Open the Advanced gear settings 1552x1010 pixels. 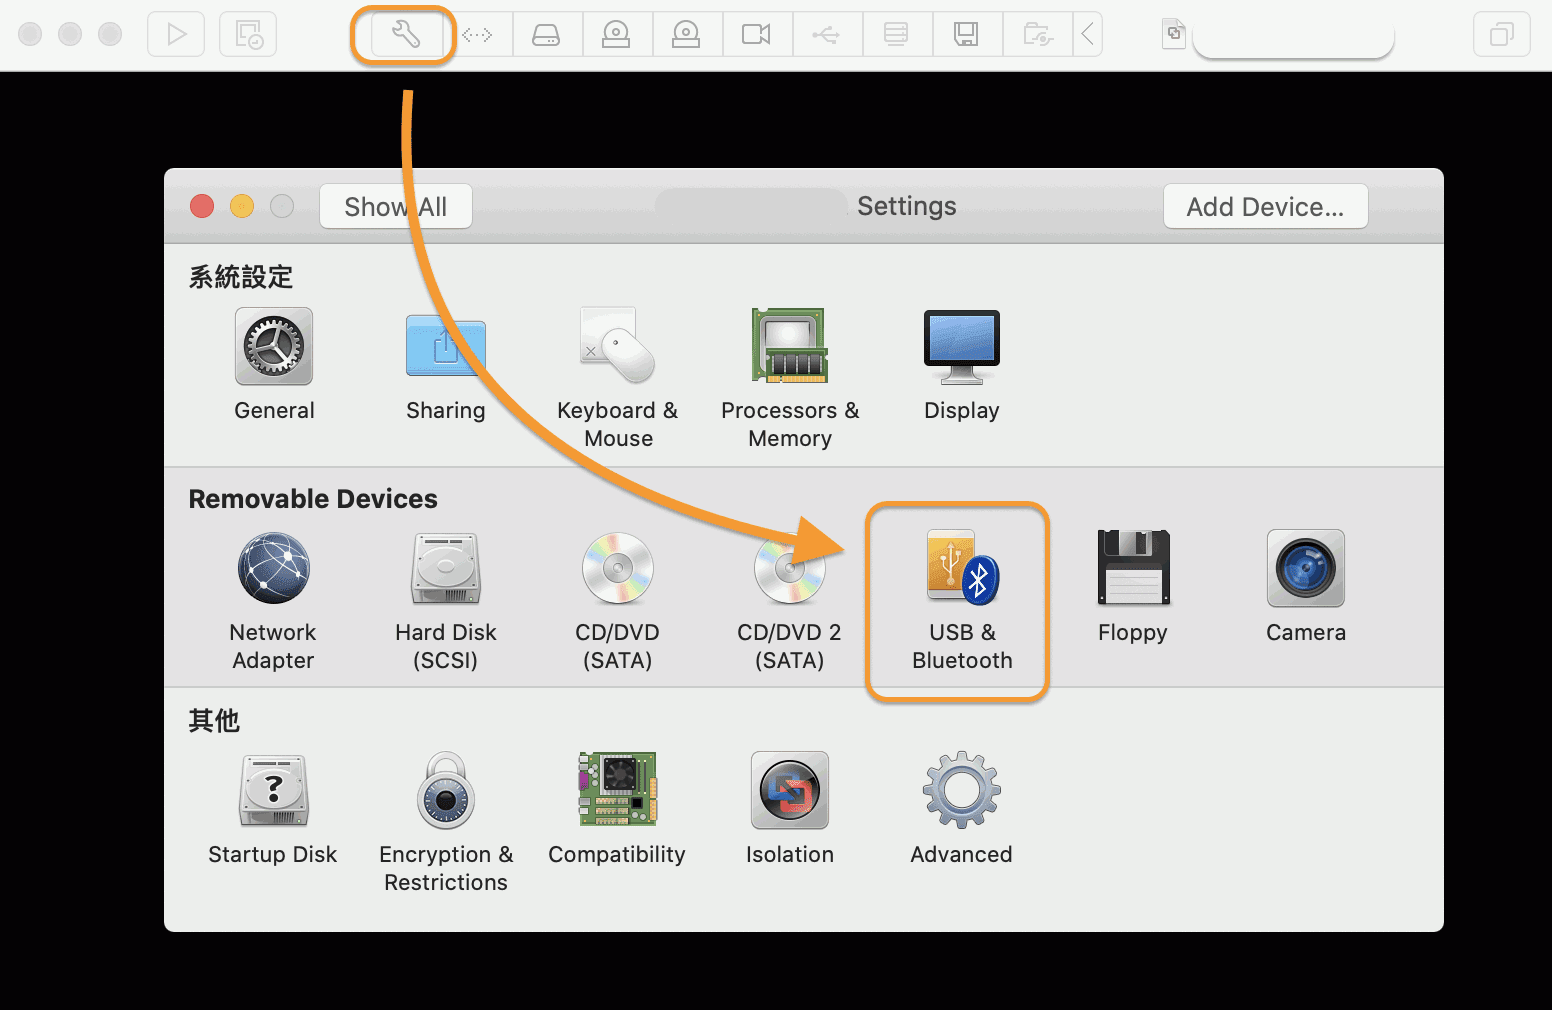coord(960,792)
